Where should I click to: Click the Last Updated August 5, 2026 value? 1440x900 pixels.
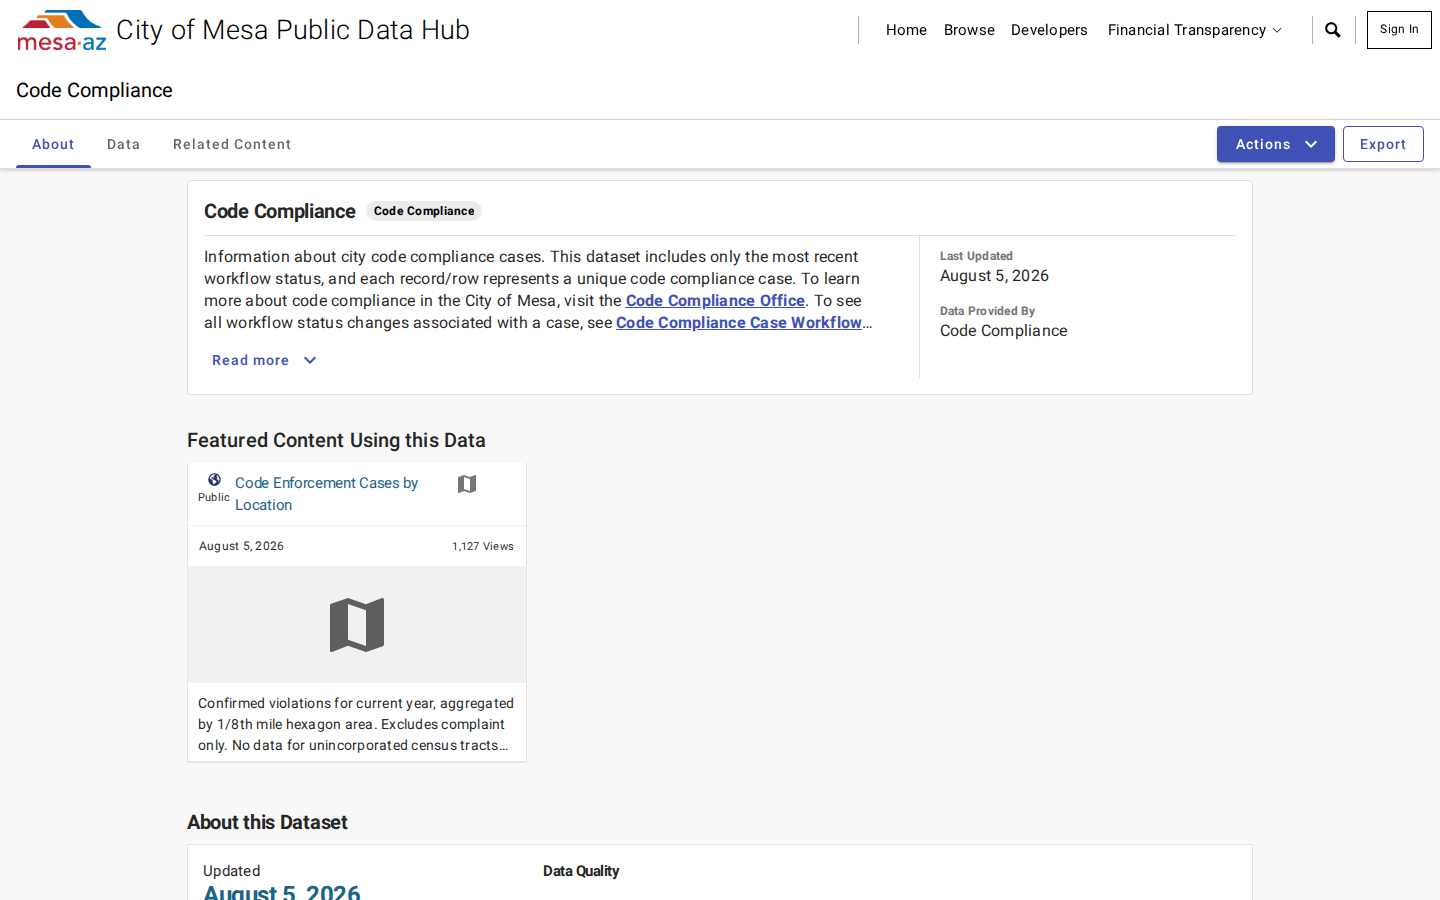(994, 276)
